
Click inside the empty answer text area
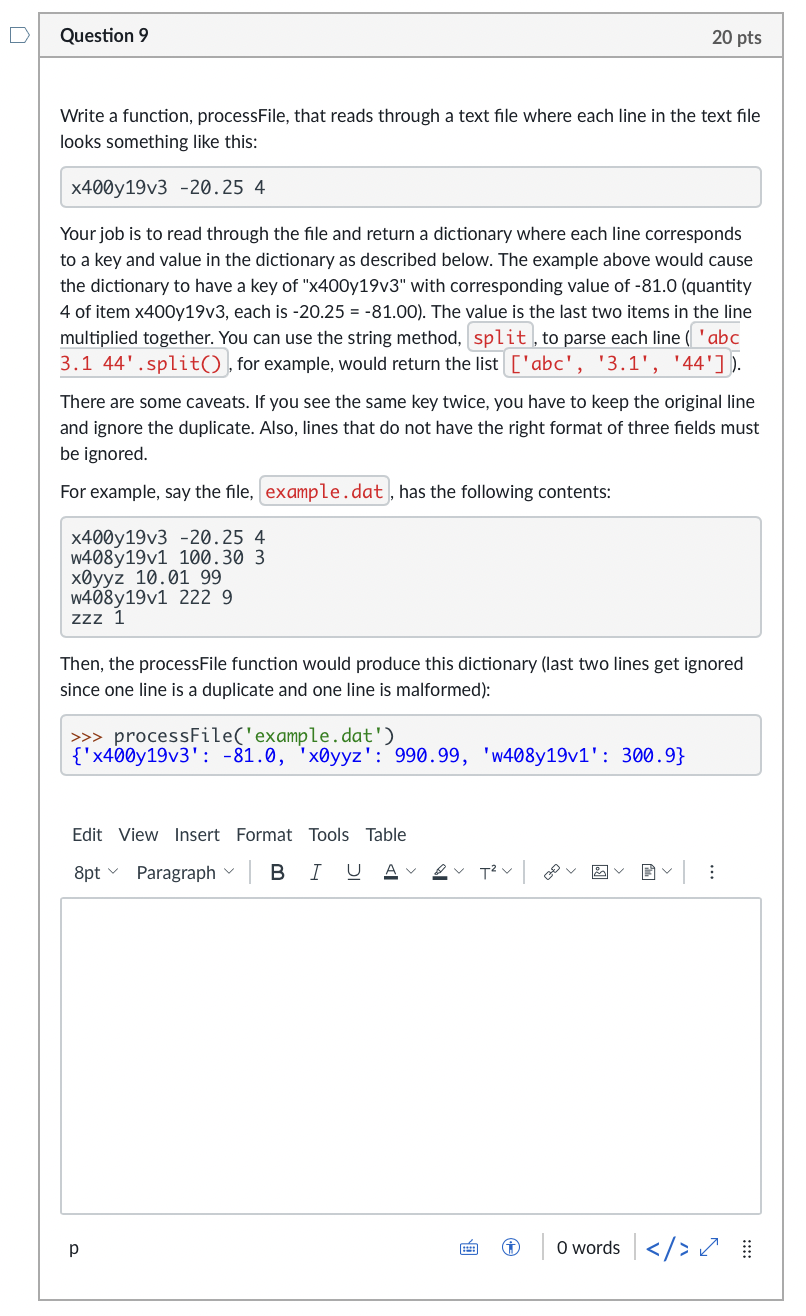pos(410,1050)
